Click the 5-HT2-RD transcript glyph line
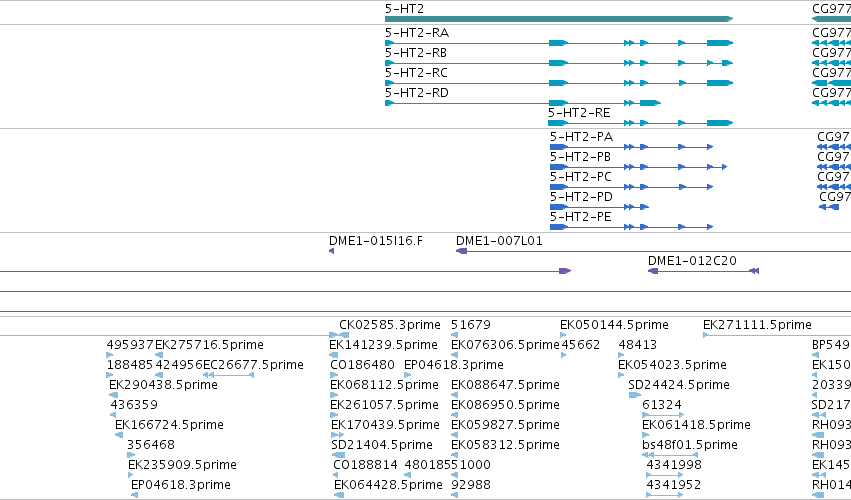851x500 pixels. (523, 103)
